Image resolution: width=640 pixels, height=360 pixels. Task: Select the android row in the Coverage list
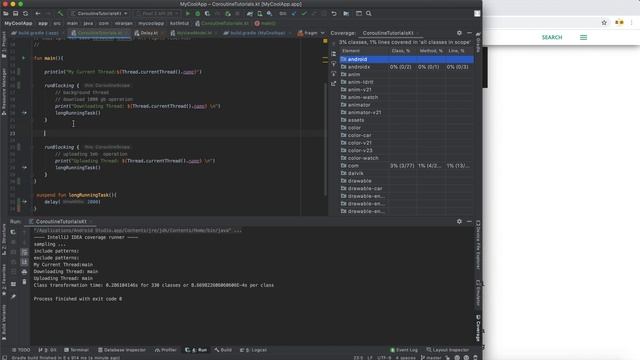point(407,59)
